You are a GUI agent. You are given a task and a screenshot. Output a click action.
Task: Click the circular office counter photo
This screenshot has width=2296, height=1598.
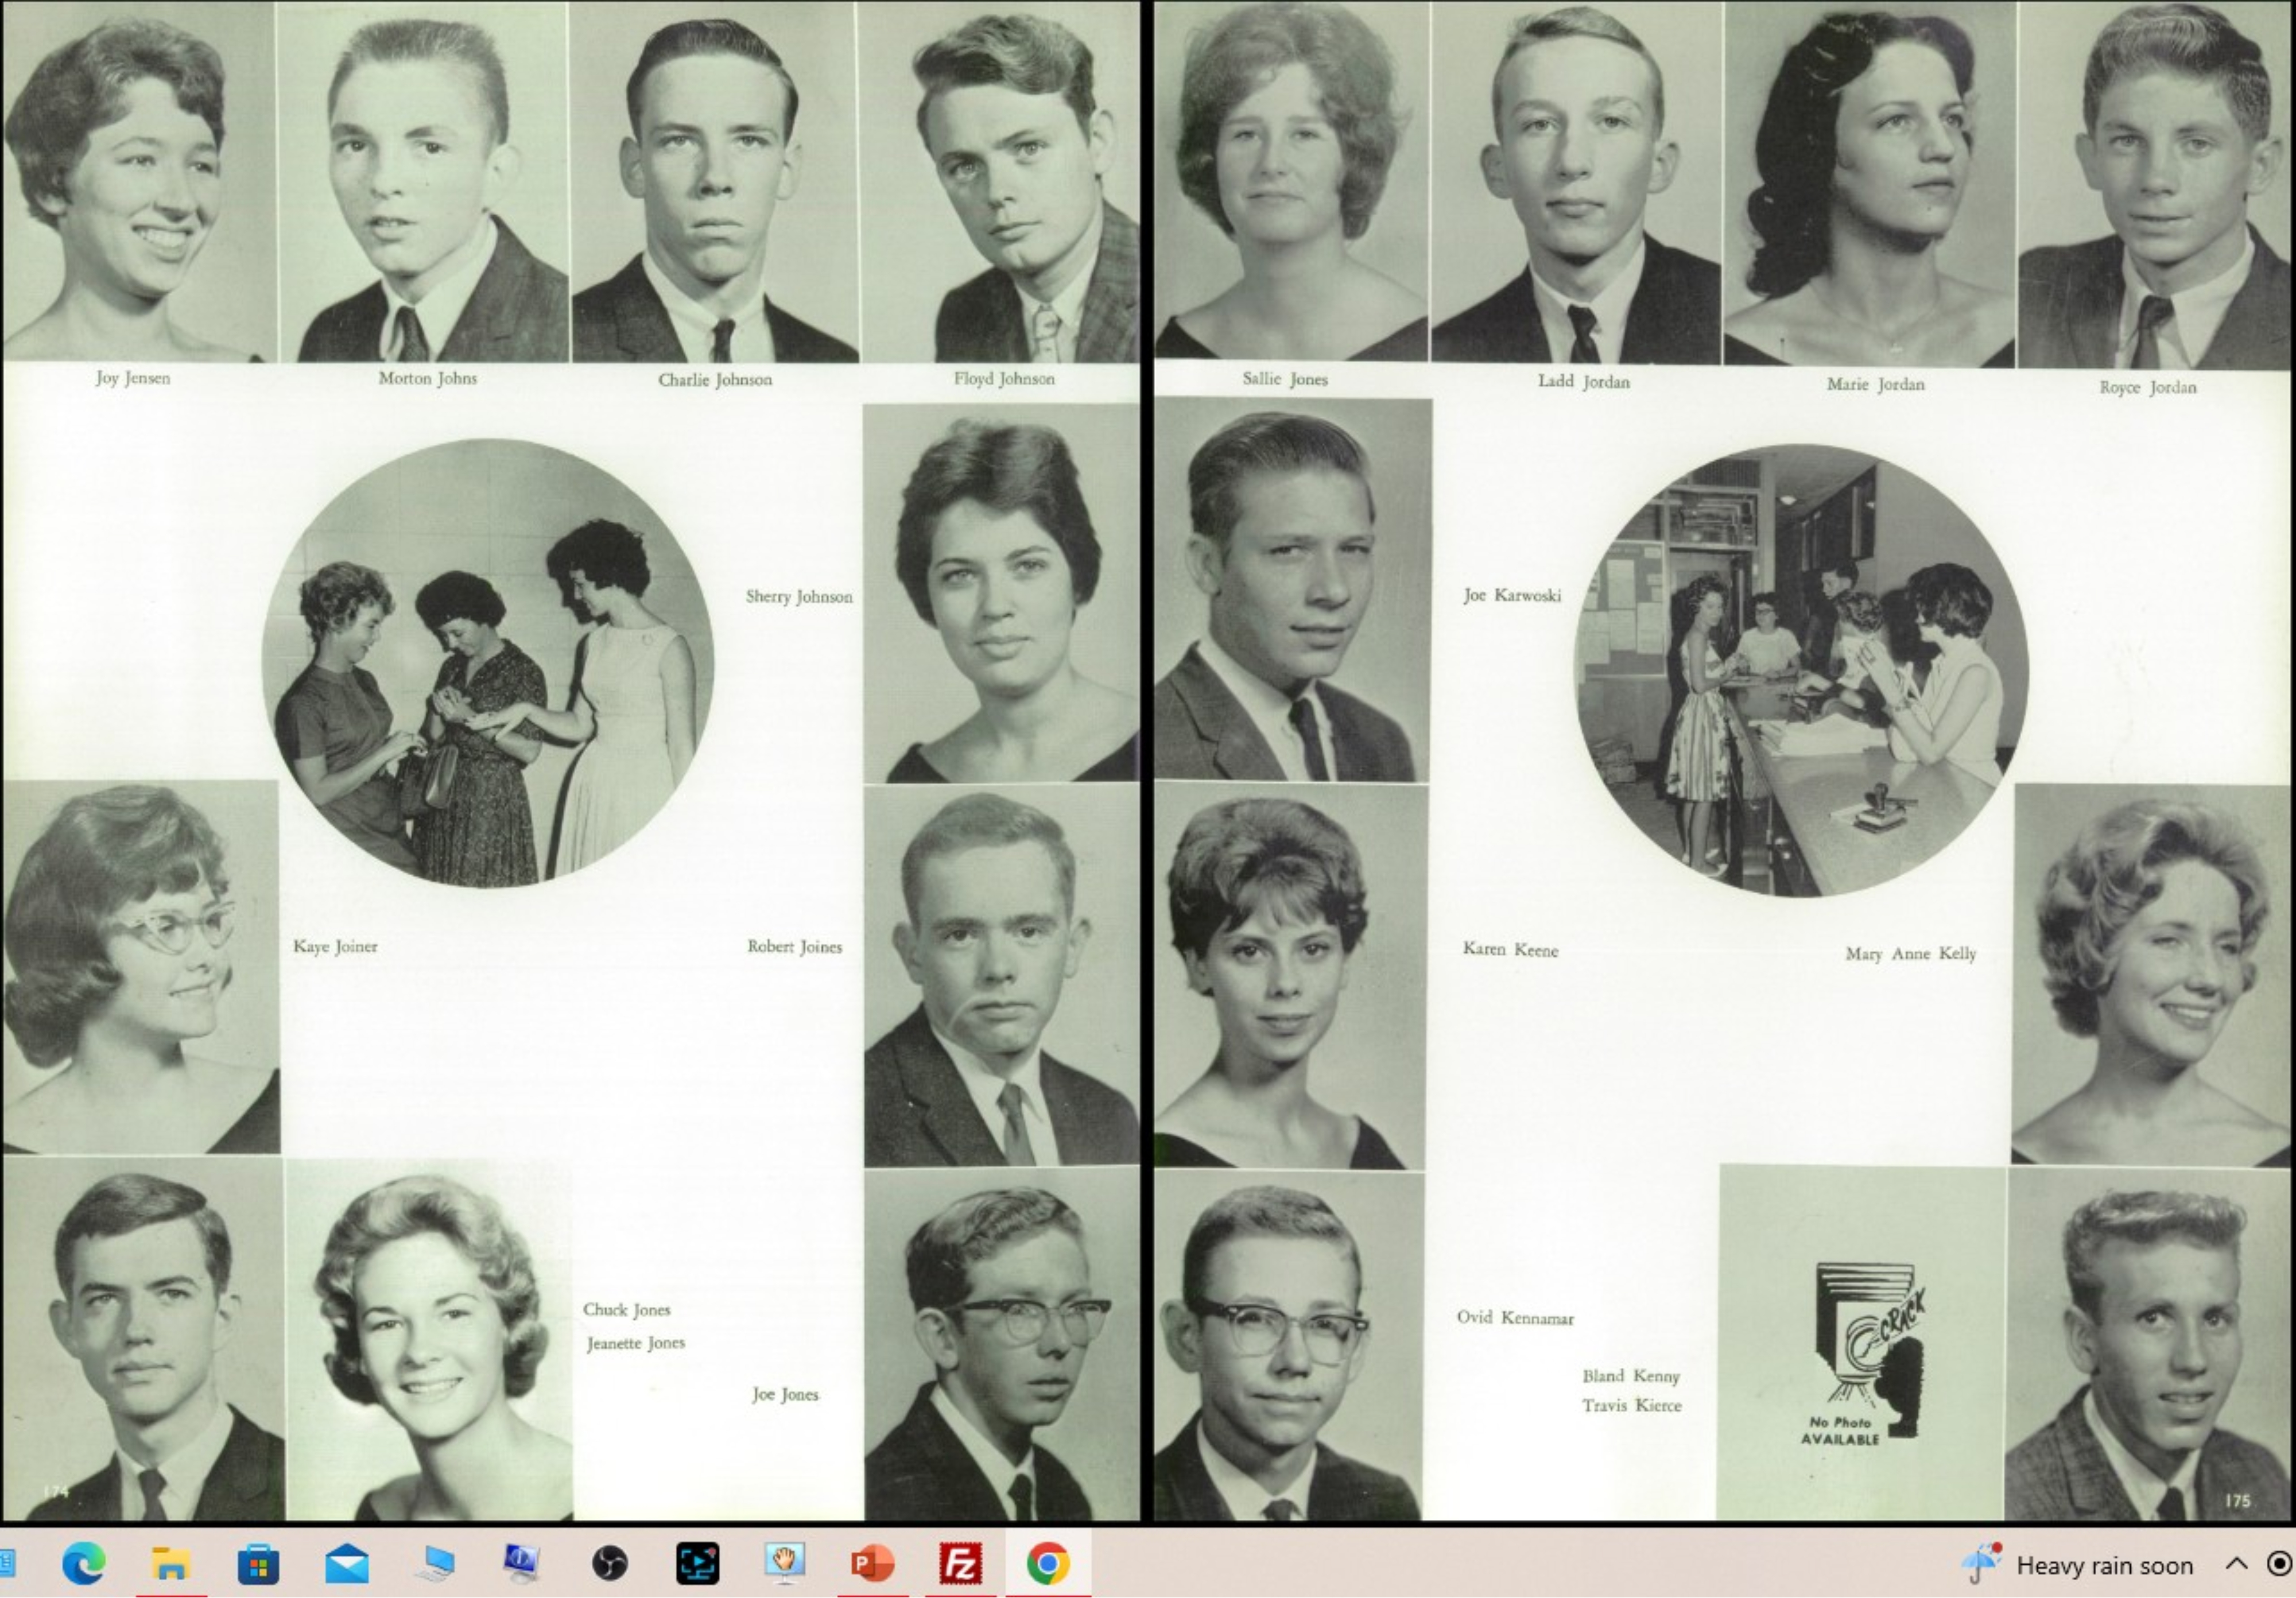pyautogui.click(x=1800, y=670)
